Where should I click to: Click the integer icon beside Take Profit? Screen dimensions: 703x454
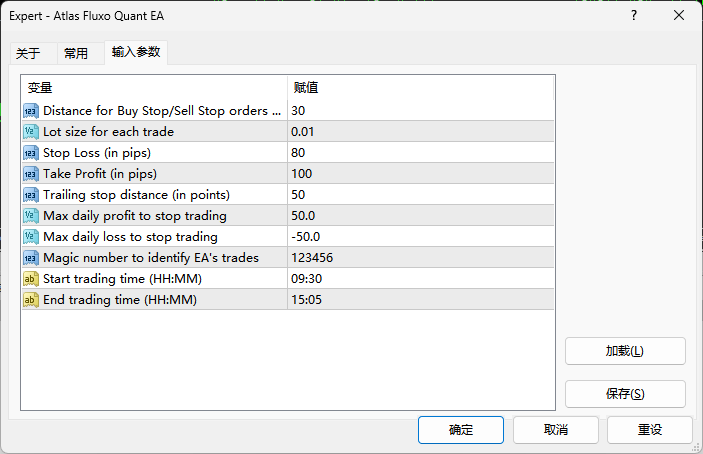point(31,174)
